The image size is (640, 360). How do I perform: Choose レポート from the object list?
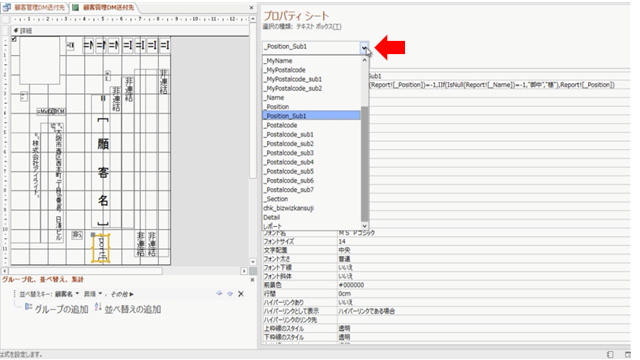click(x=311, y=226)
